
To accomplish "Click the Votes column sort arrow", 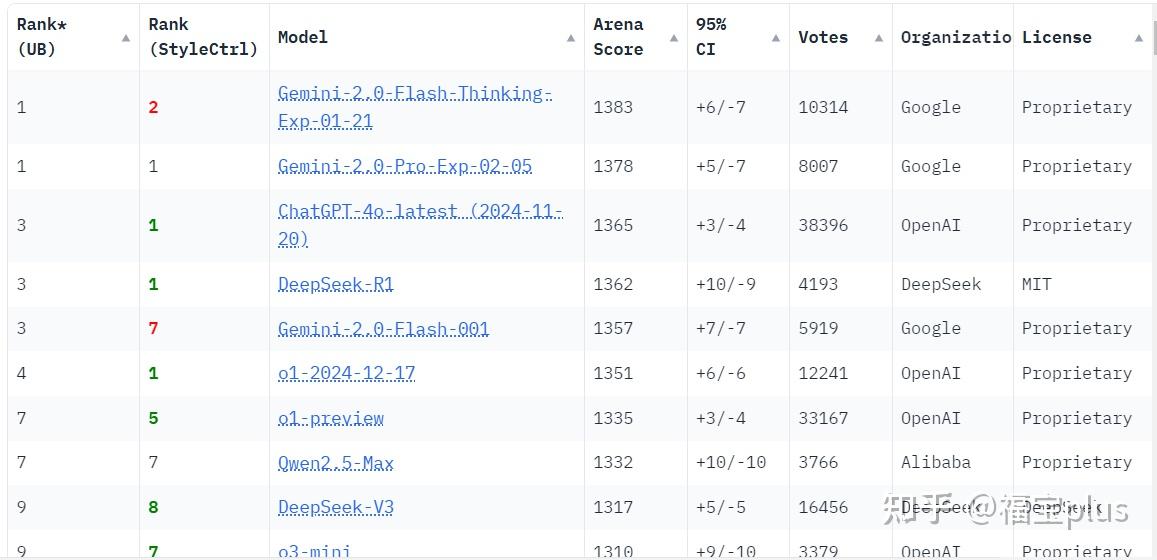I will point(879,38).
